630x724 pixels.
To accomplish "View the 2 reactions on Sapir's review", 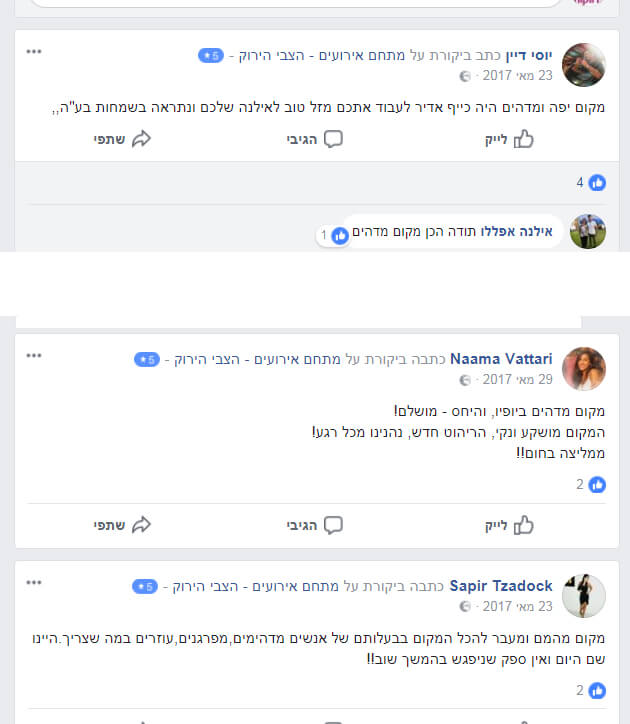I will 591,690.
